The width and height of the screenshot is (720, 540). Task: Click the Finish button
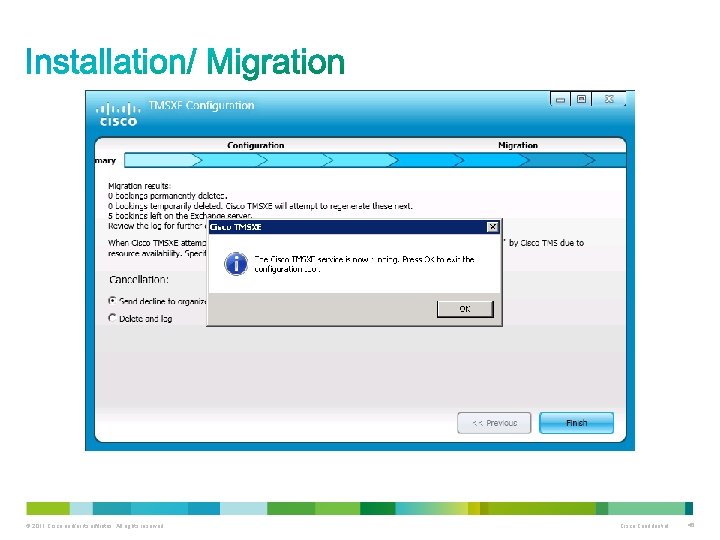point(576,423)
